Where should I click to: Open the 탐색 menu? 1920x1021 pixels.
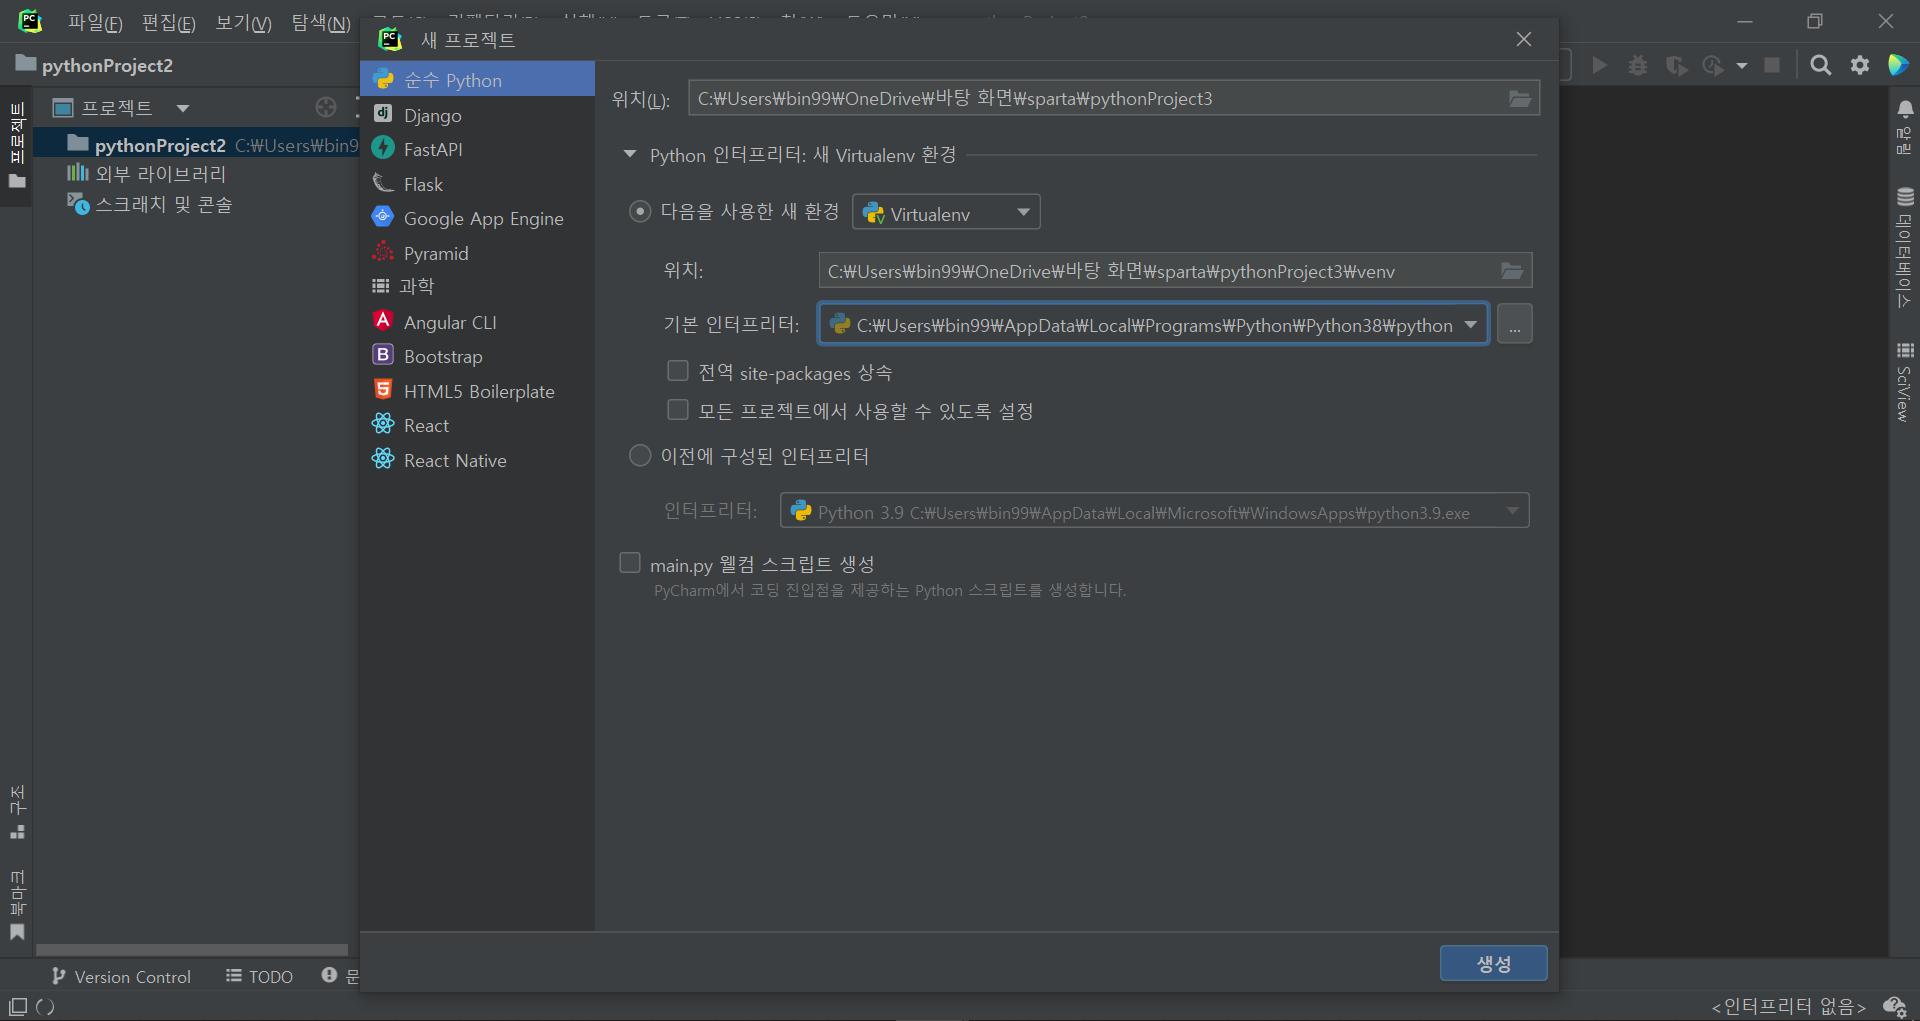320,23
